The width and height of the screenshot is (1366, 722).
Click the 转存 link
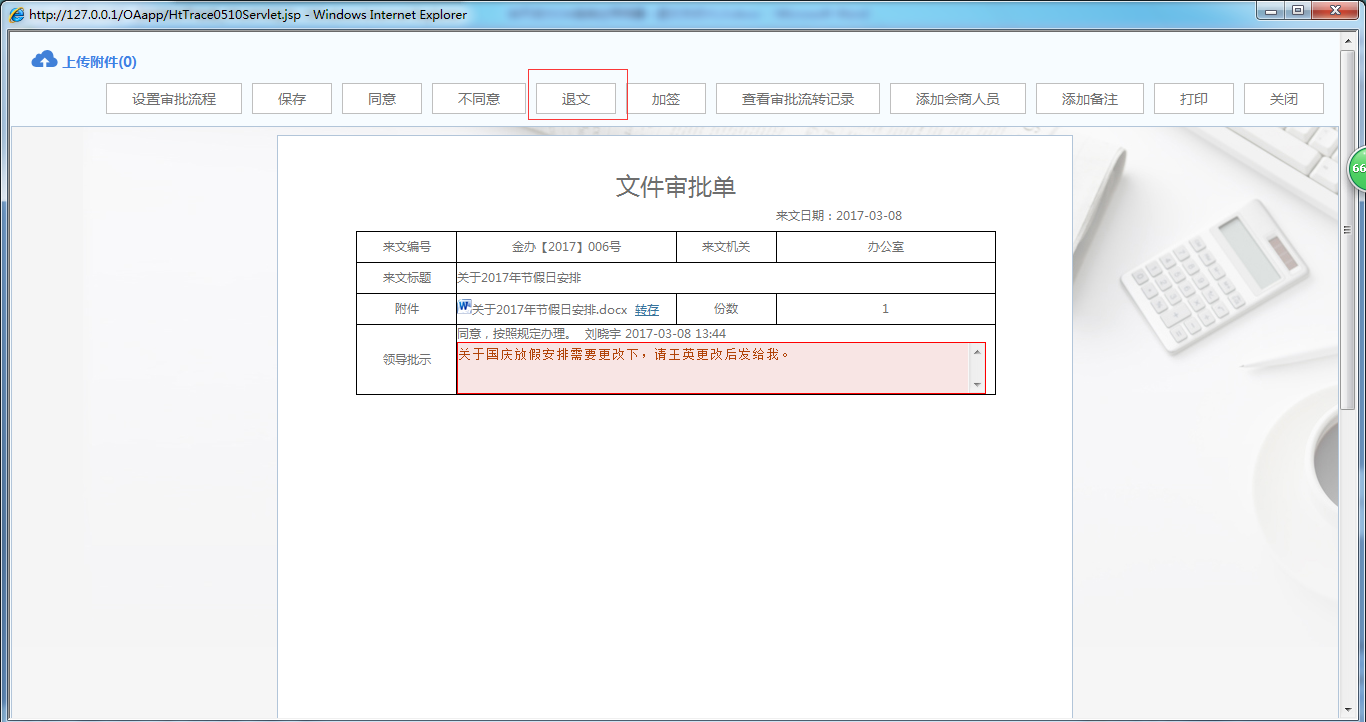tap(647, 310)
